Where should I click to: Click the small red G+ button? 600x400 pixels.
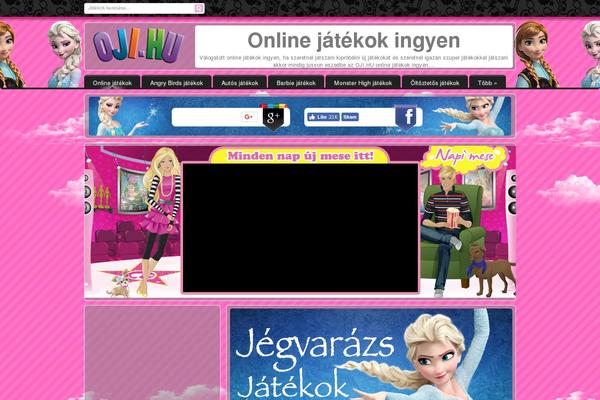point(249,117)
